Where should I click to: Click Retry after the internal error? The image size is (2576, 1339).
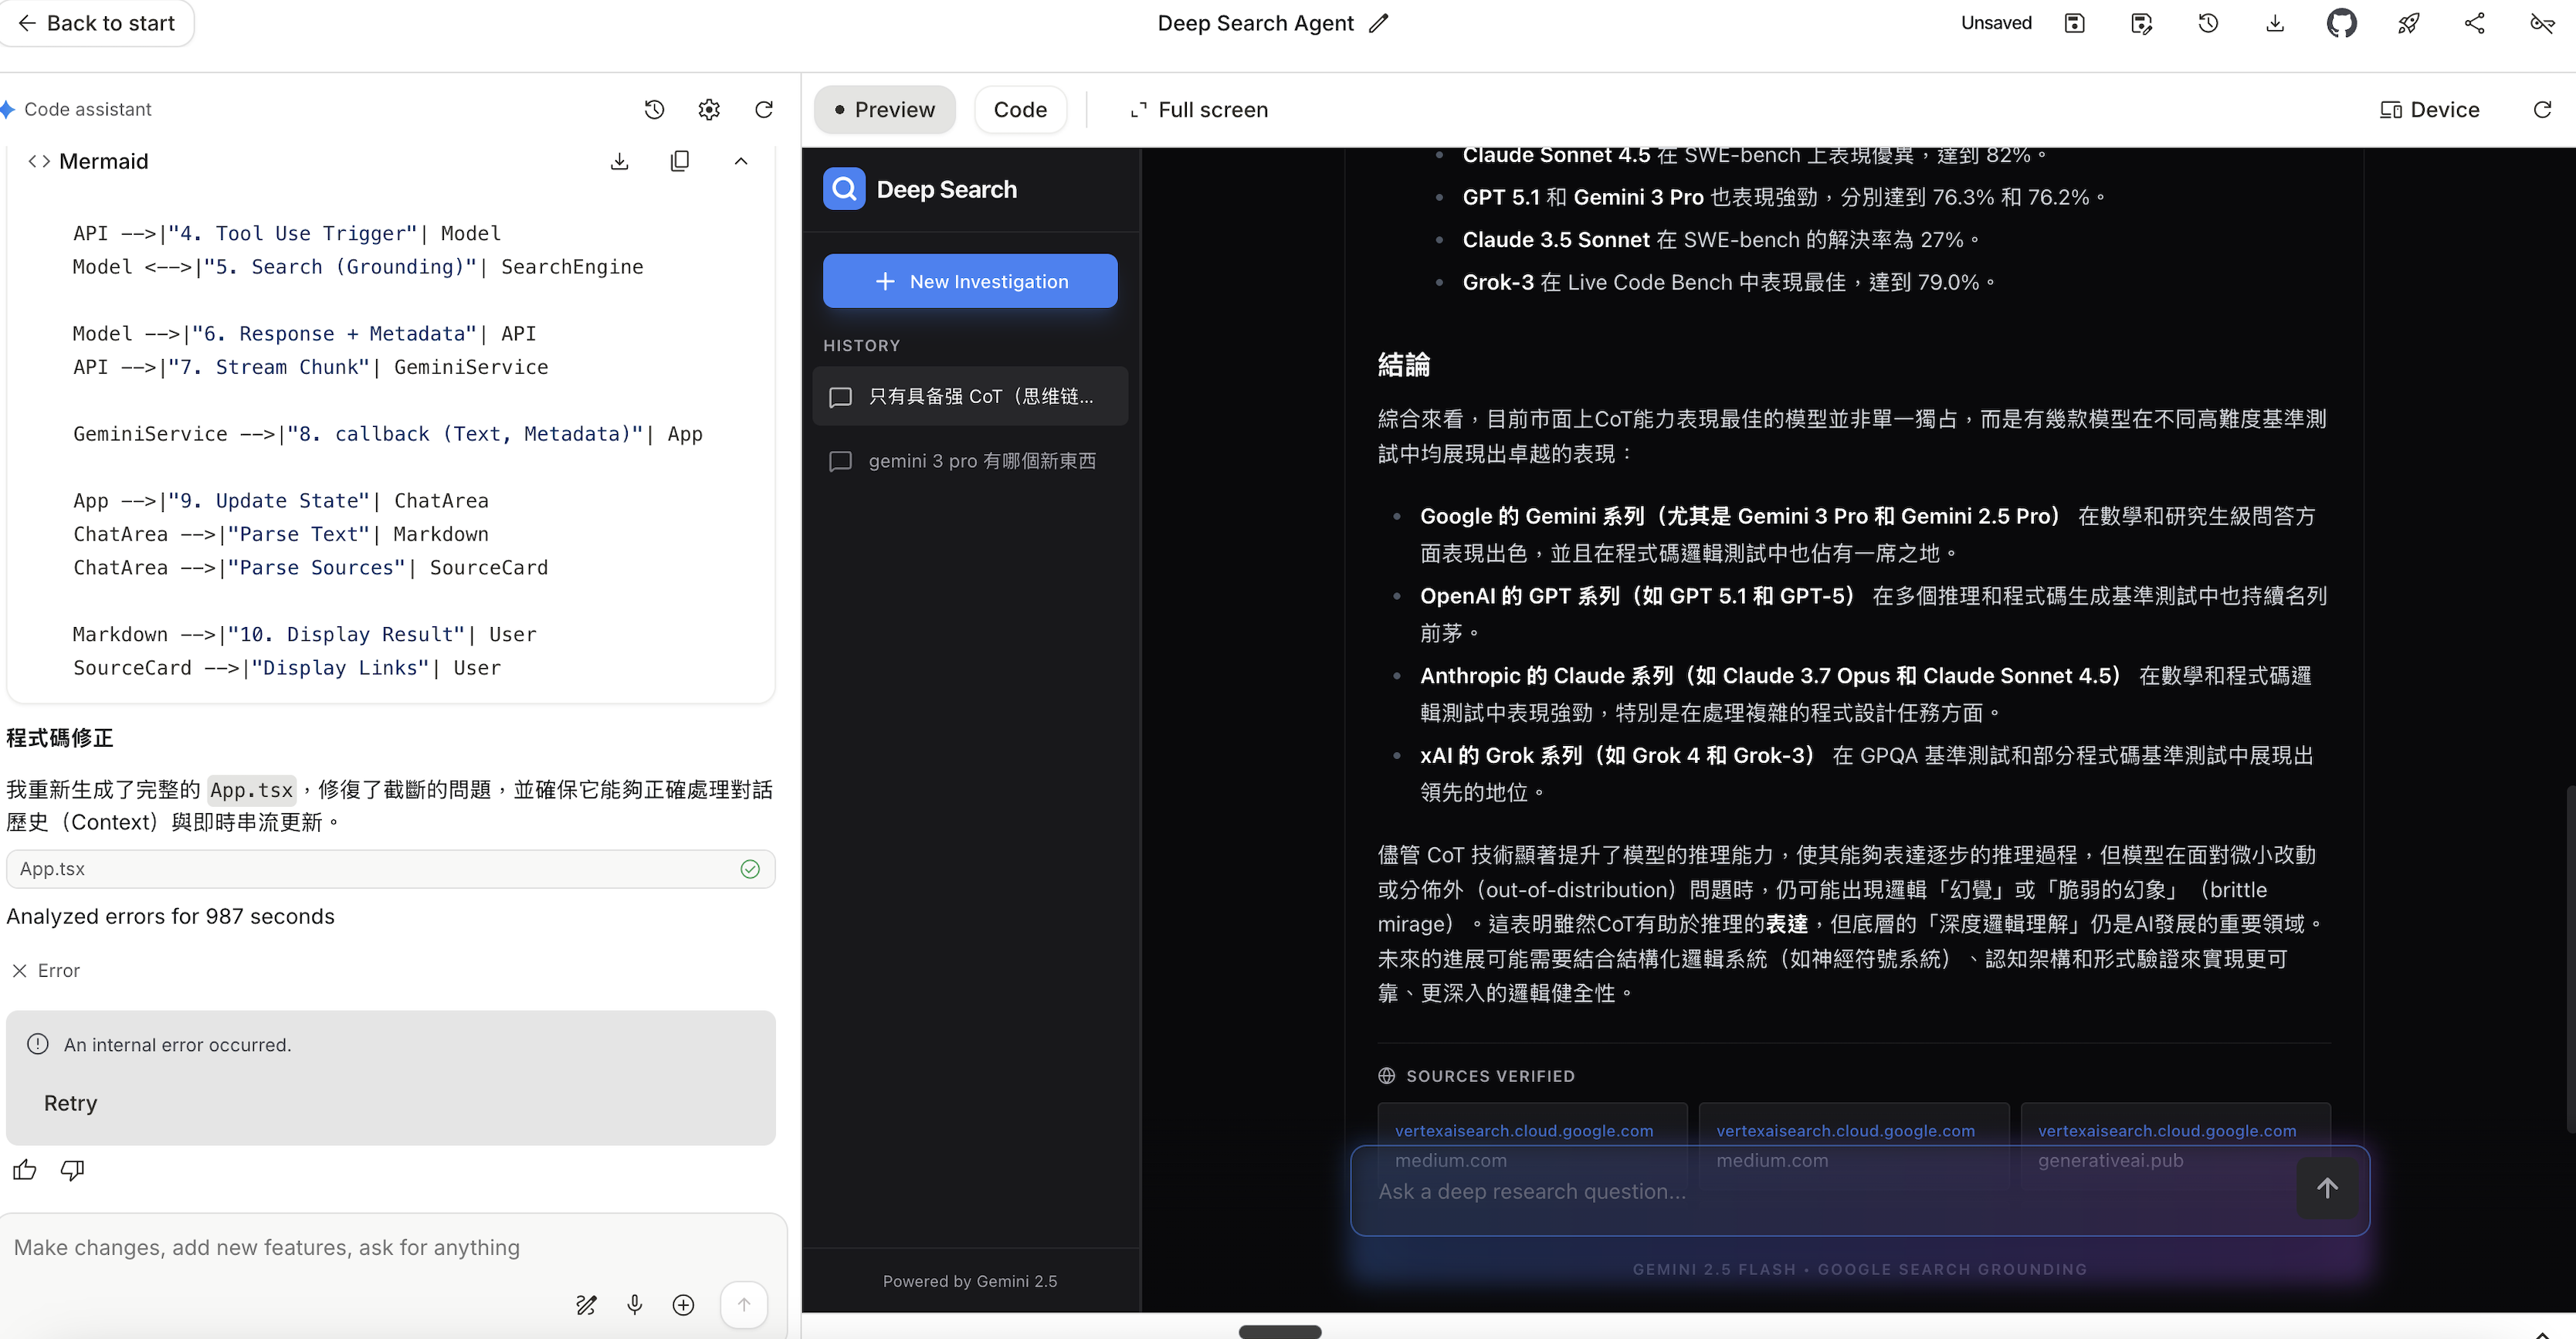(x=70, y=1102)
